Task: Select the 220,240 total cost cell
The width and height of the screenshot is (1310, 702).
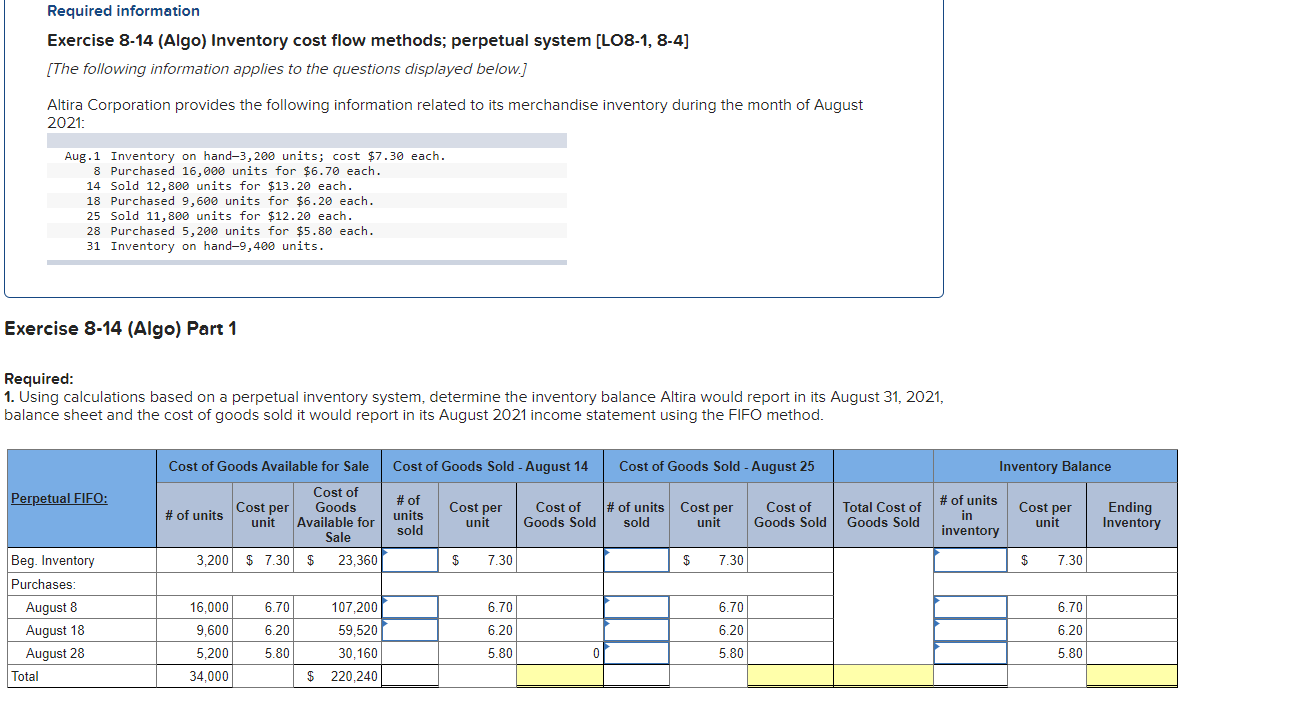Action: [x=338, y=676]
